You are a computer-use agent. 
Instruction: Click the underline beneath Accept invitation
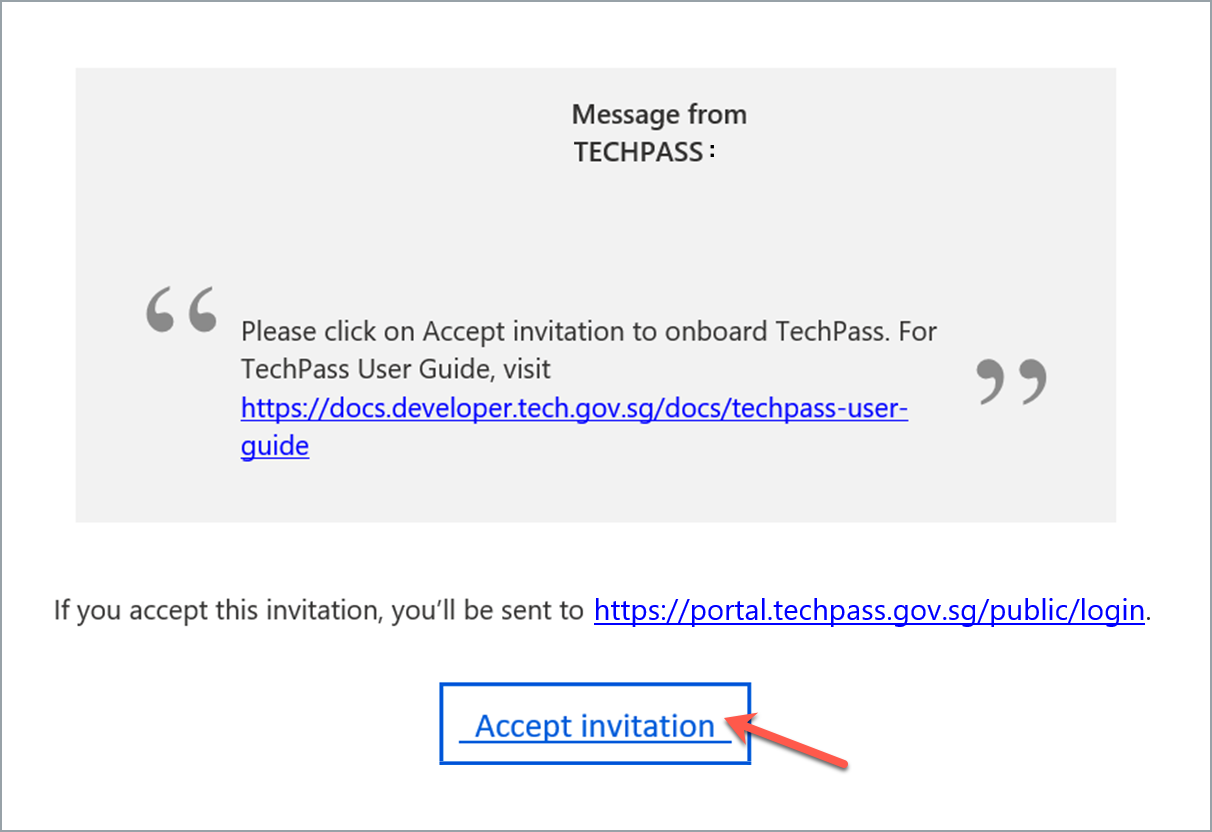[595, 743]
